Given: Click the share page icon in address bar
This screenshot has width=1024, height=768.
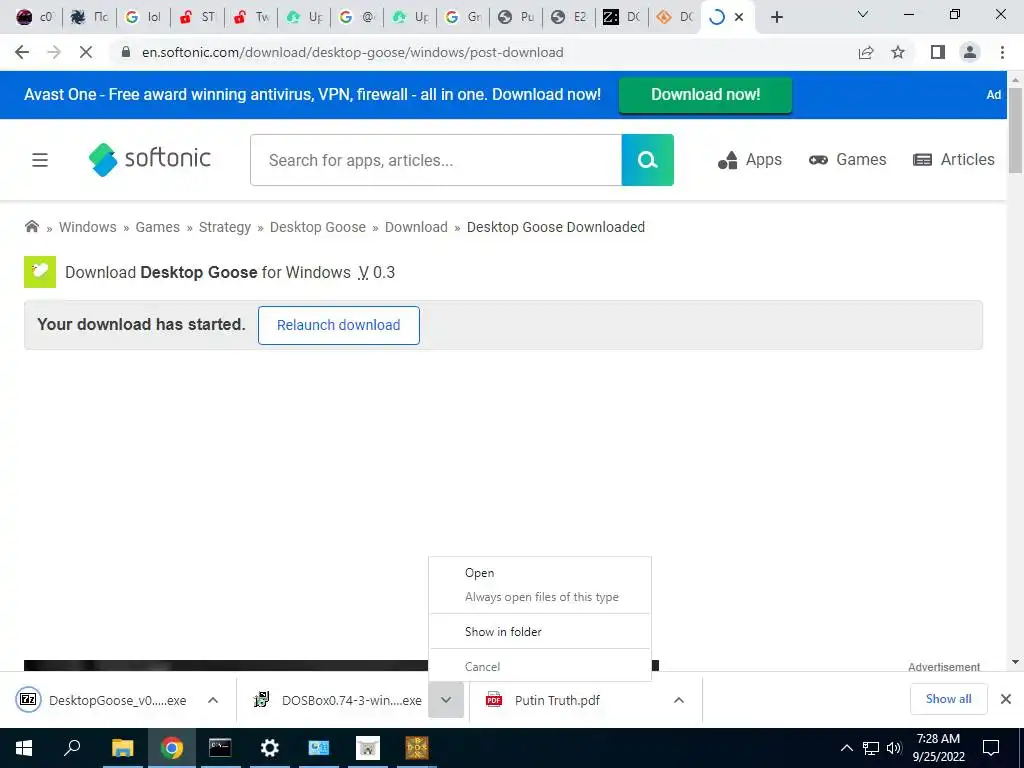Looking at the screenshot, I should coord(866,52).
